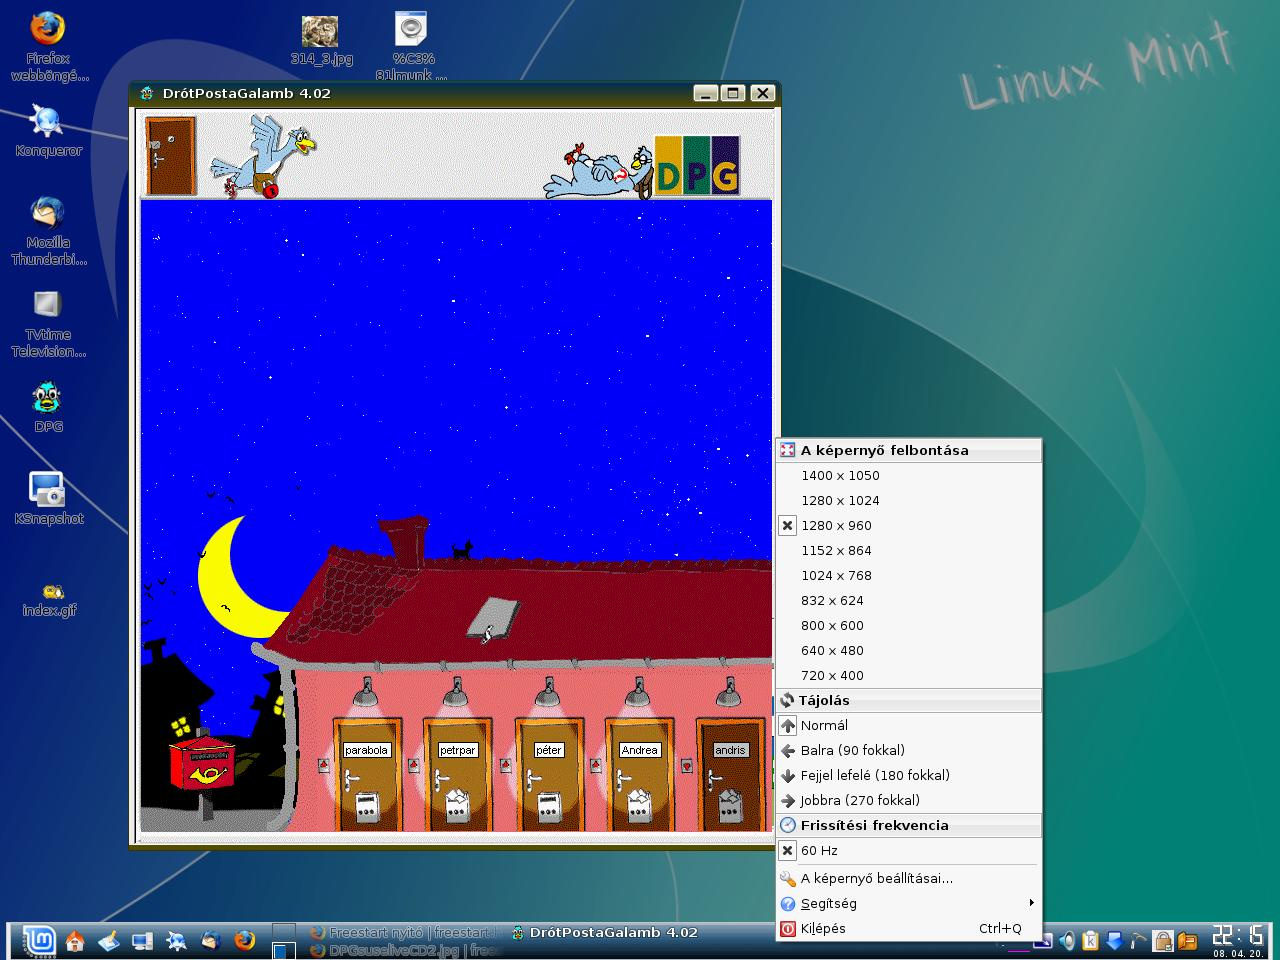Open the volume speaker tray icon

tap(1066, 940)
